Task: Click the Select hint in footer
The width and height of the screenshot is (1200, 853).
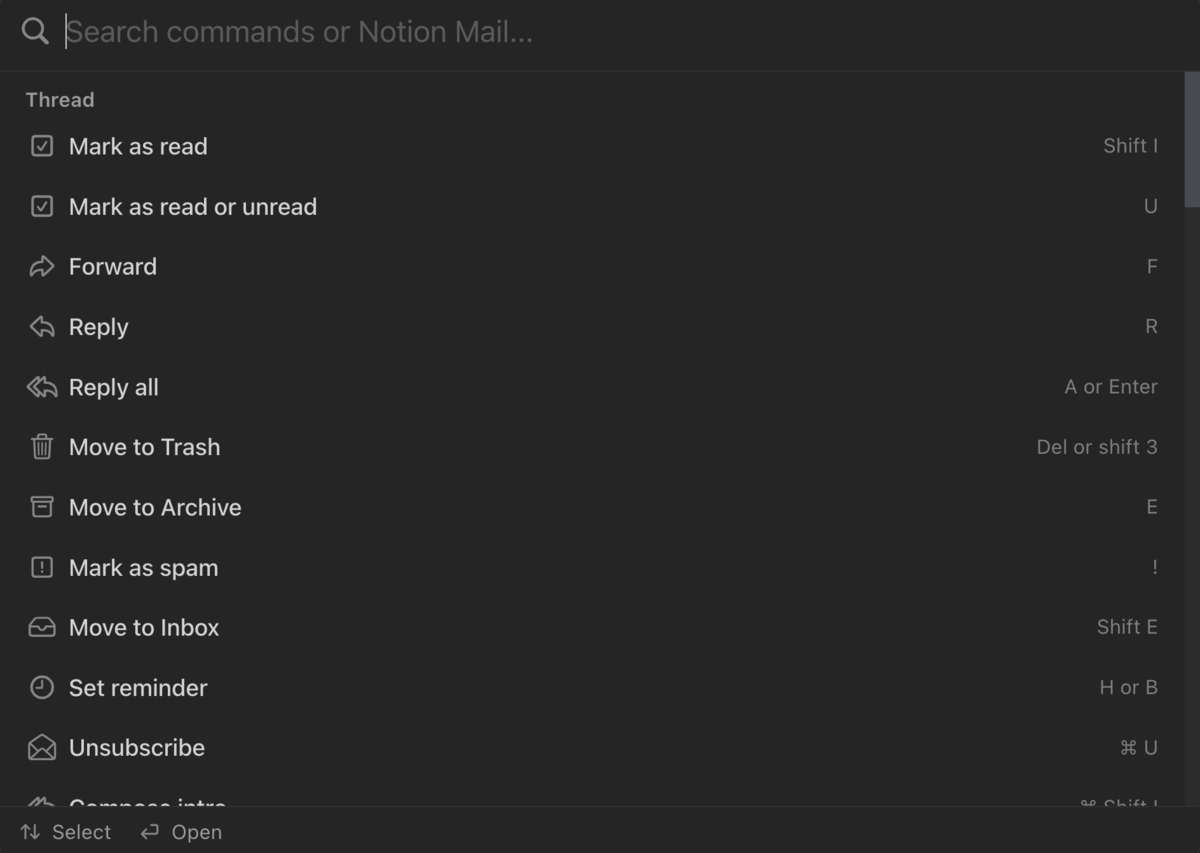Action: coord(65,832)
